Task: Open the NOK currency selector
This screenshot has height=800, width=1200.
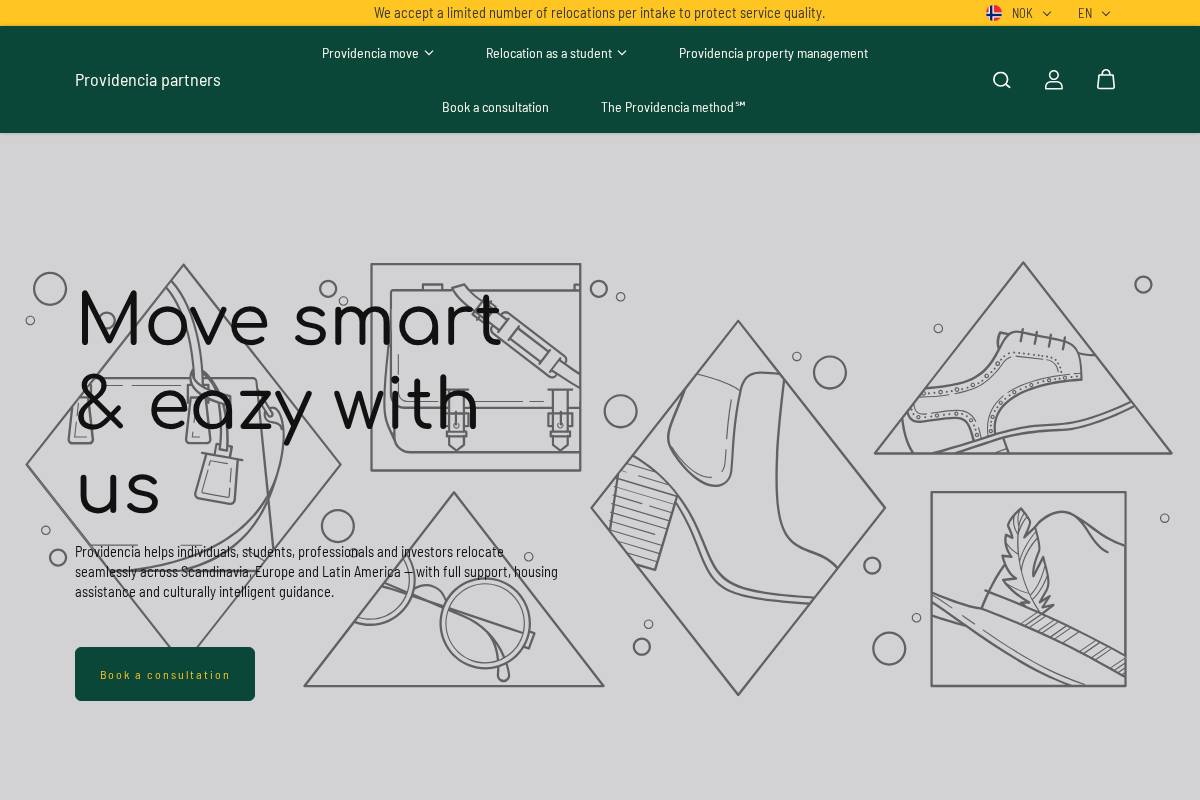Action: [x=1022, y=13]
